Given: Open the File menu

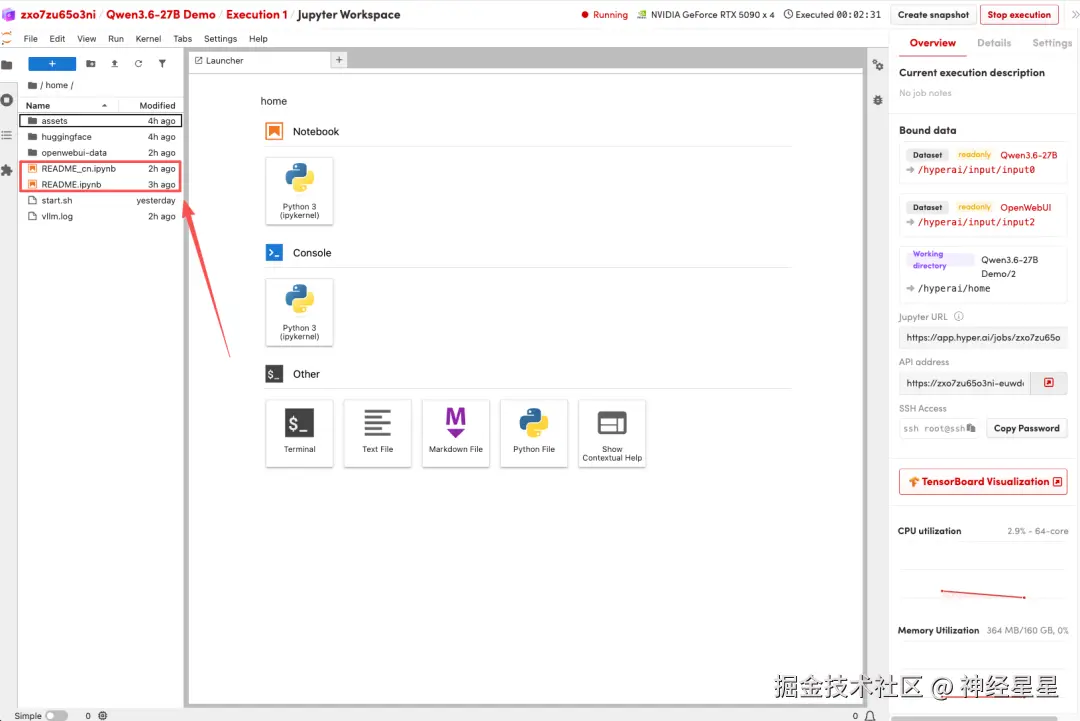Looking at the screenshot, I should click(x=30, y=39).
